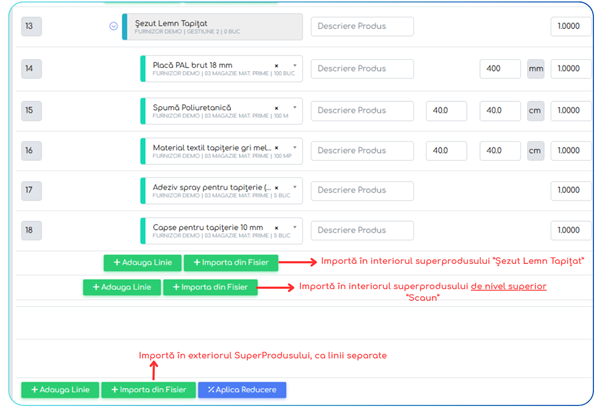Click the 400 dimension field on row 14
Image resolution: width=602 pixels, height=411 pixels.
(x=500, y=69)
